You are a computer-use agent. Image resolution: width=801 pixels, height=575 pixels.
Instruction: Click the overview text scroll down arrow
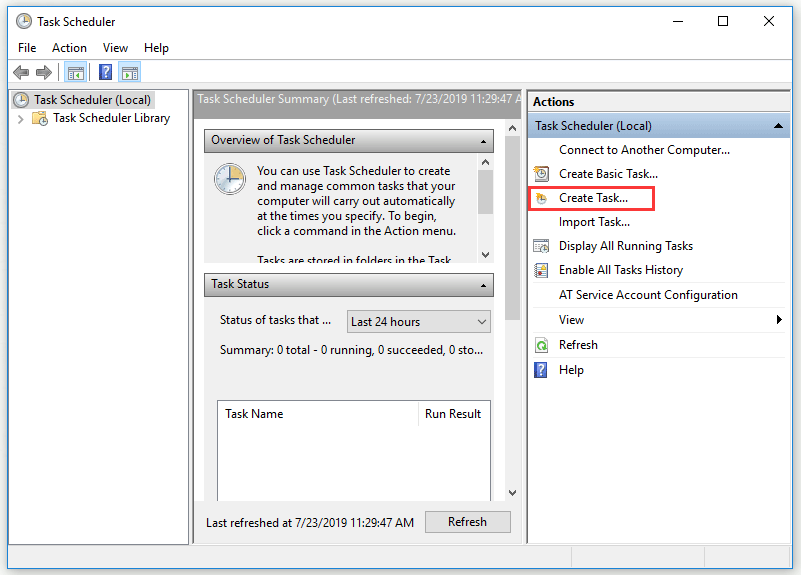coord(485,254)
